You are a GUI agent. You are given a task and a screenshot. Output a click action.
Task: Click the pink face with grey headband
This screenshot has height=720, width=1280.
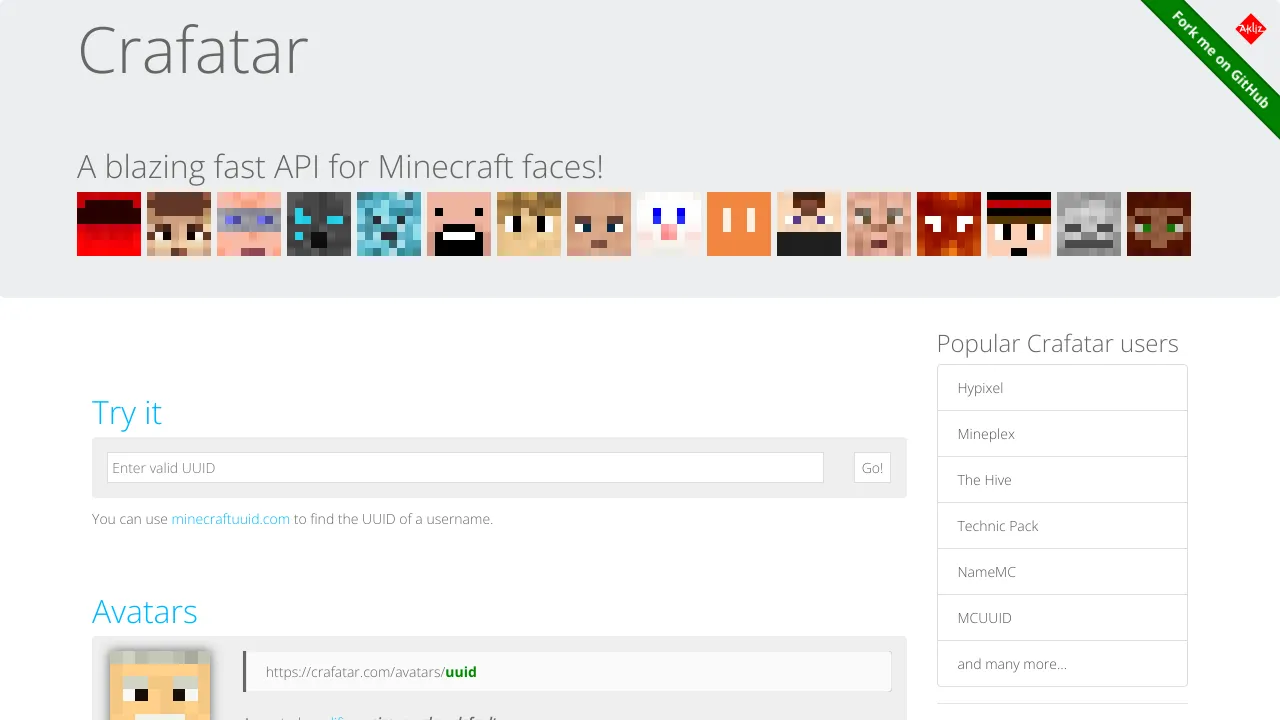[x=249, y=224]
